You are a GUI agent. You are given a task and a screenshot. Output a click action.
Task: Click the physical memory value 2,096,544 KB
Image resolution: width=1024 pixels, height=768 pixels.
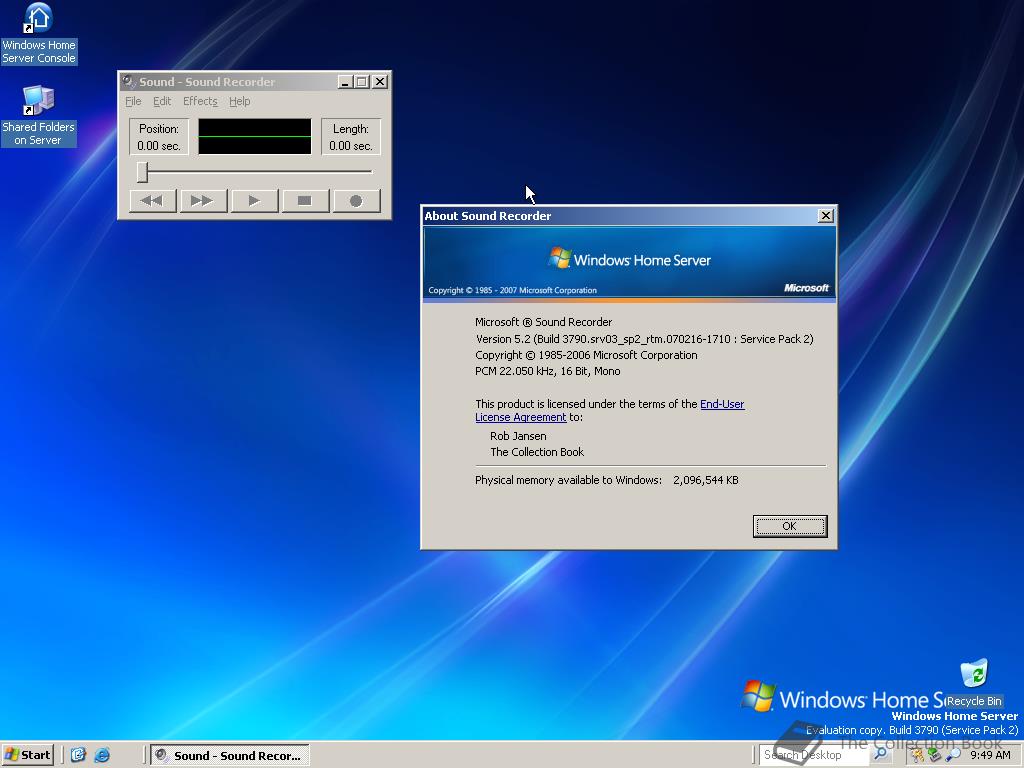point(705,480)
